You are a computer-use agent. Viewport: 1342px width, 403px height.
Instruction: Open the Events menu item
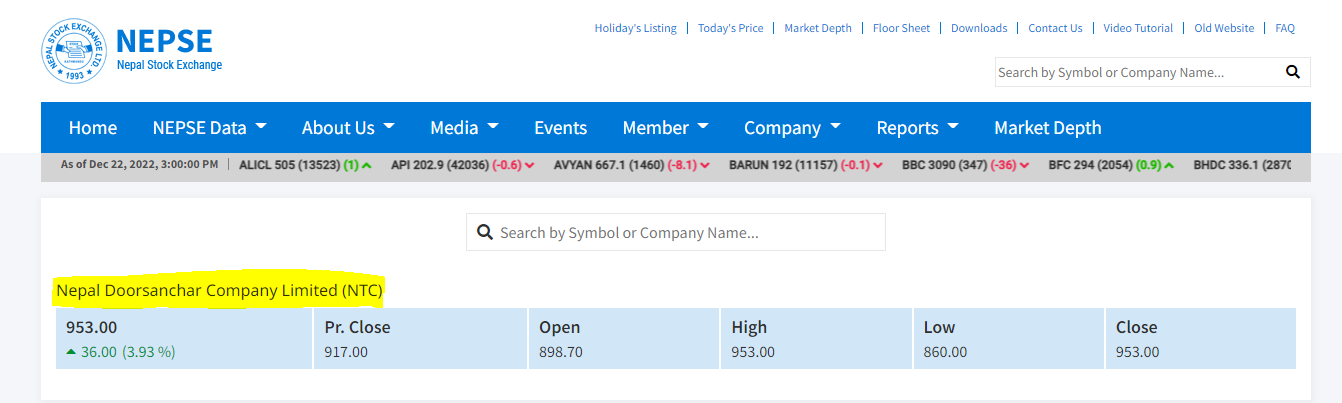click(560, 128)
